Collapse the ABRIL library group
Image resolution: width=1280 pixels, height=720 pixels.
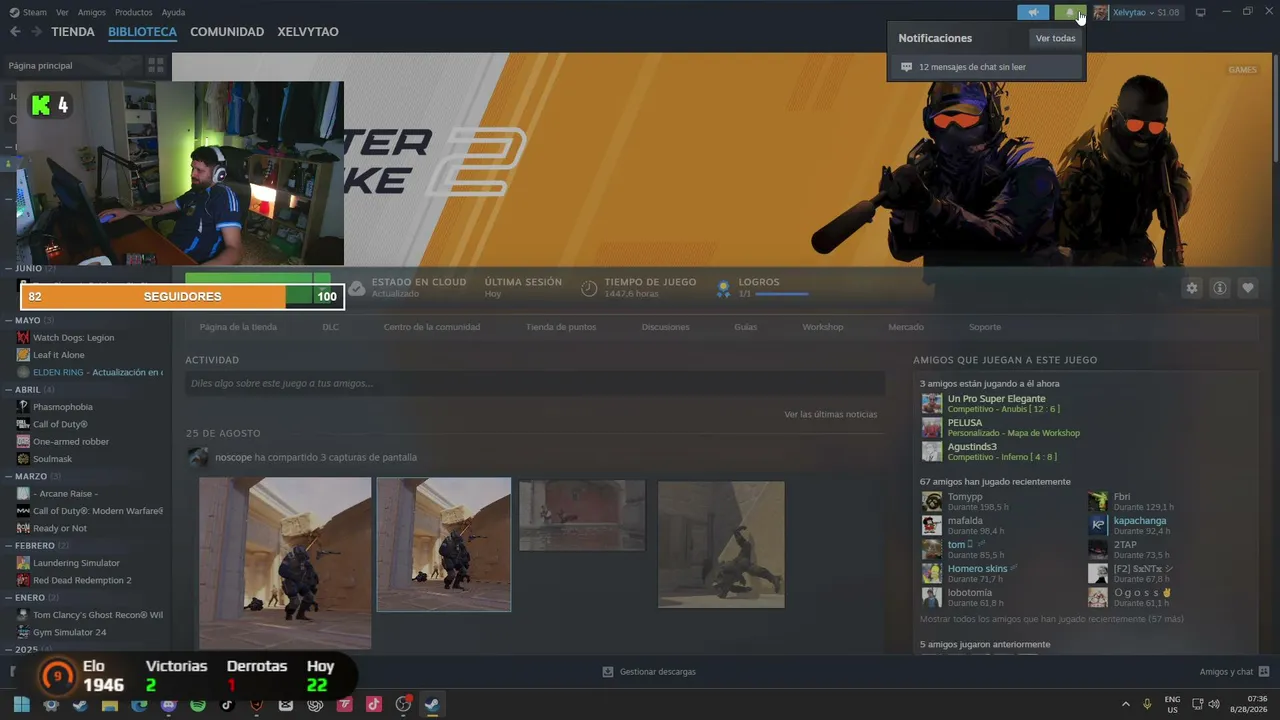click(x=8, y=389)
